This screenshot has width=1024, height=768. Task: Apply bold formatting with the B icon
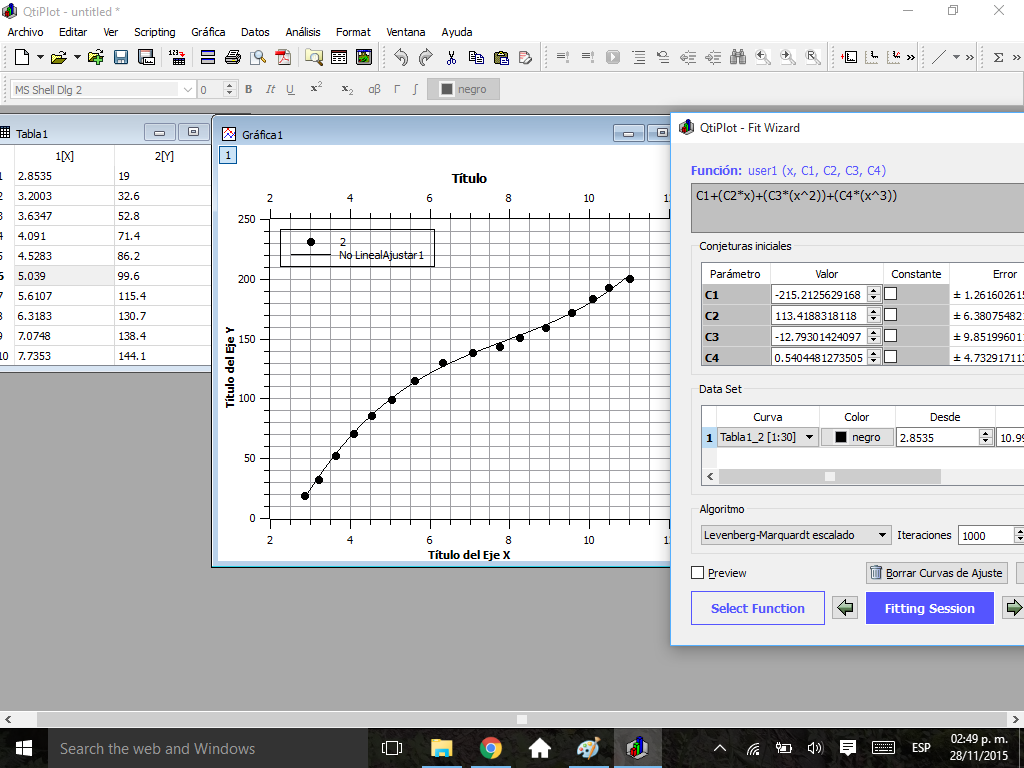coord(248,89)
